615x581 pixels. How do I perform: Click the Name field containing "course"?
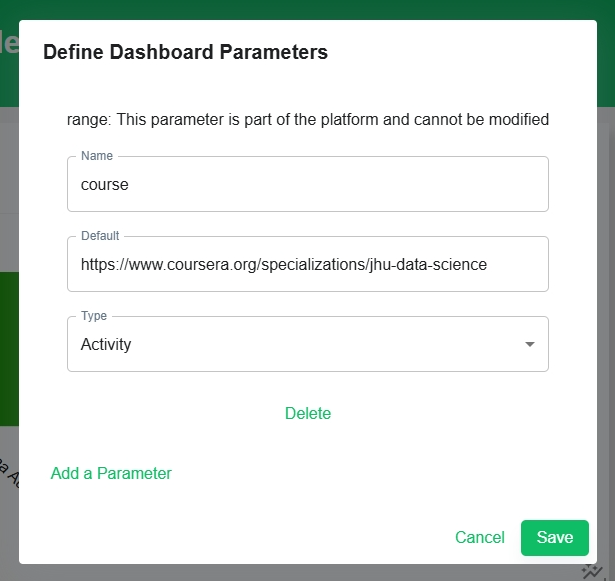[x=308, y=184]
